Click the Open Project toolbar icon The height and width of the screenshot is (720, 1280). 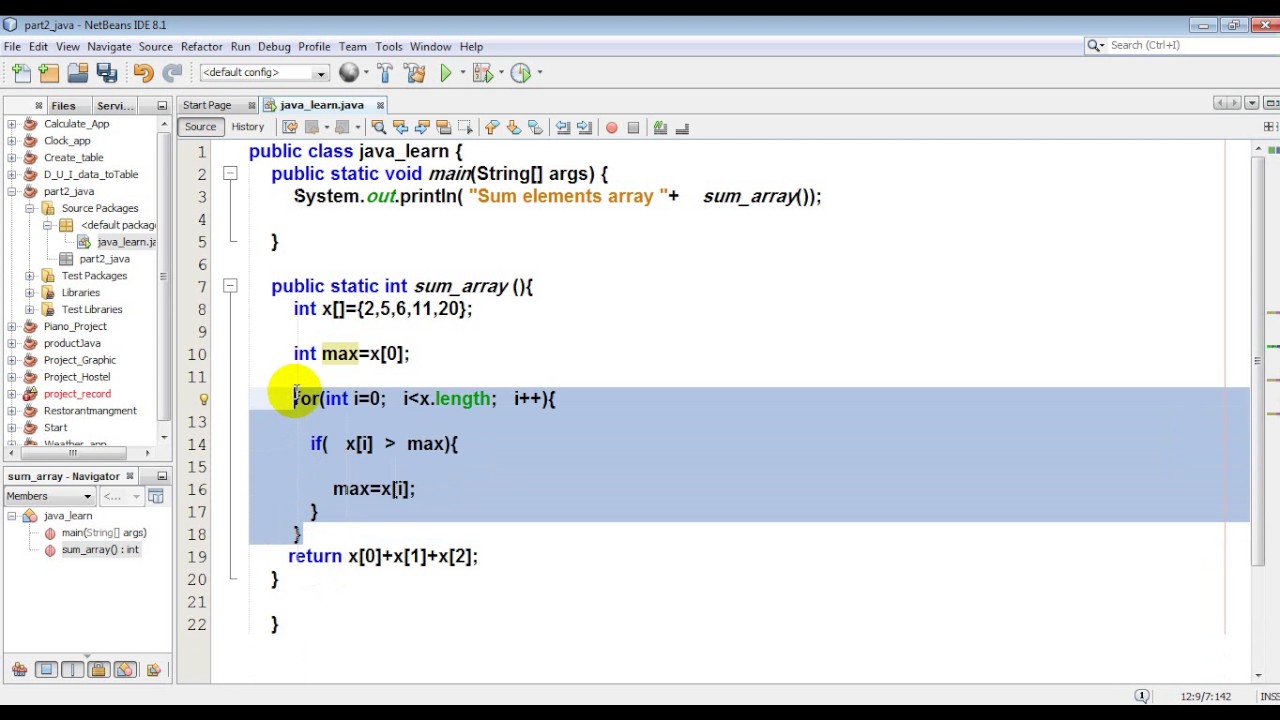tap(78, 72)
